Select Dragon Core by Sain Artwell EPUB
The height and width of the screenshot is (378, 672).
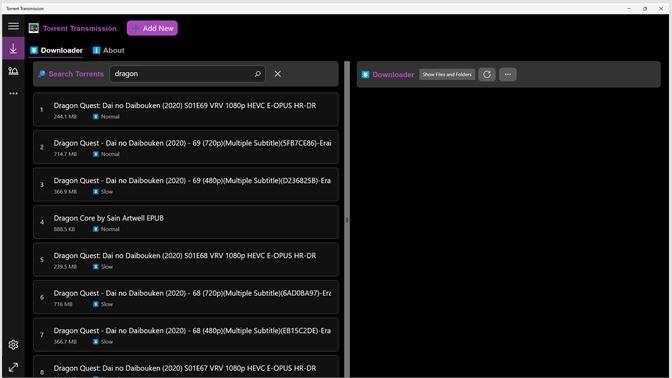click(186, 222)
